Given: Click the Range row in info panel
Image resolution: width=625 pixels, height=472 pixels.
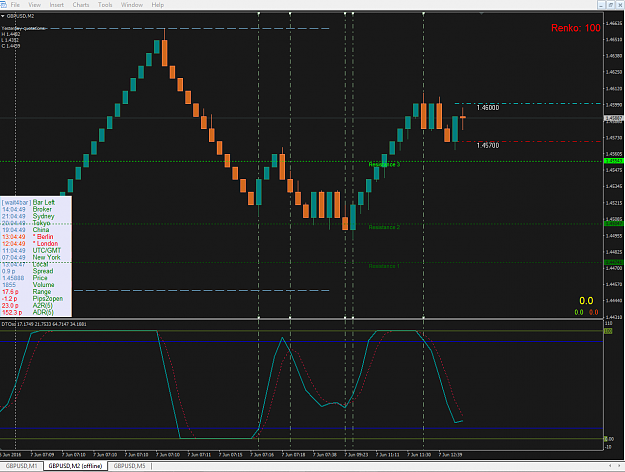Looking at the screenshot, I should tap(26, 292).
